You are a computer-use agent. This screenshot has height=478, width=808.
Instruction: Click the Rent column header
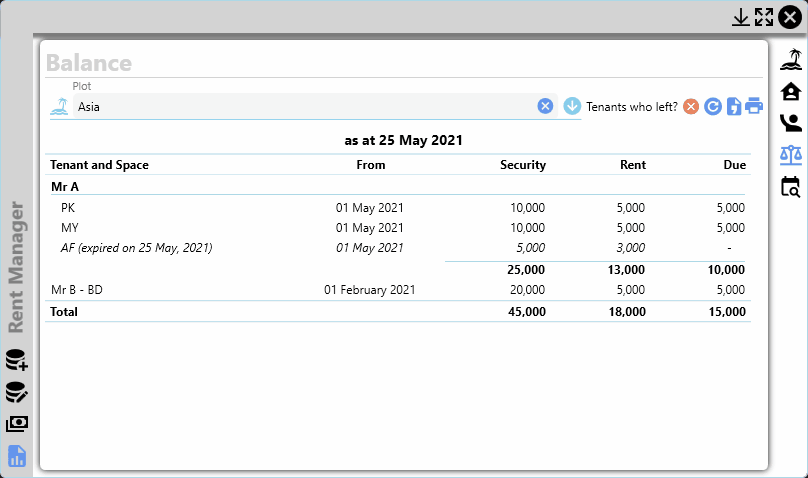point(633,165)
